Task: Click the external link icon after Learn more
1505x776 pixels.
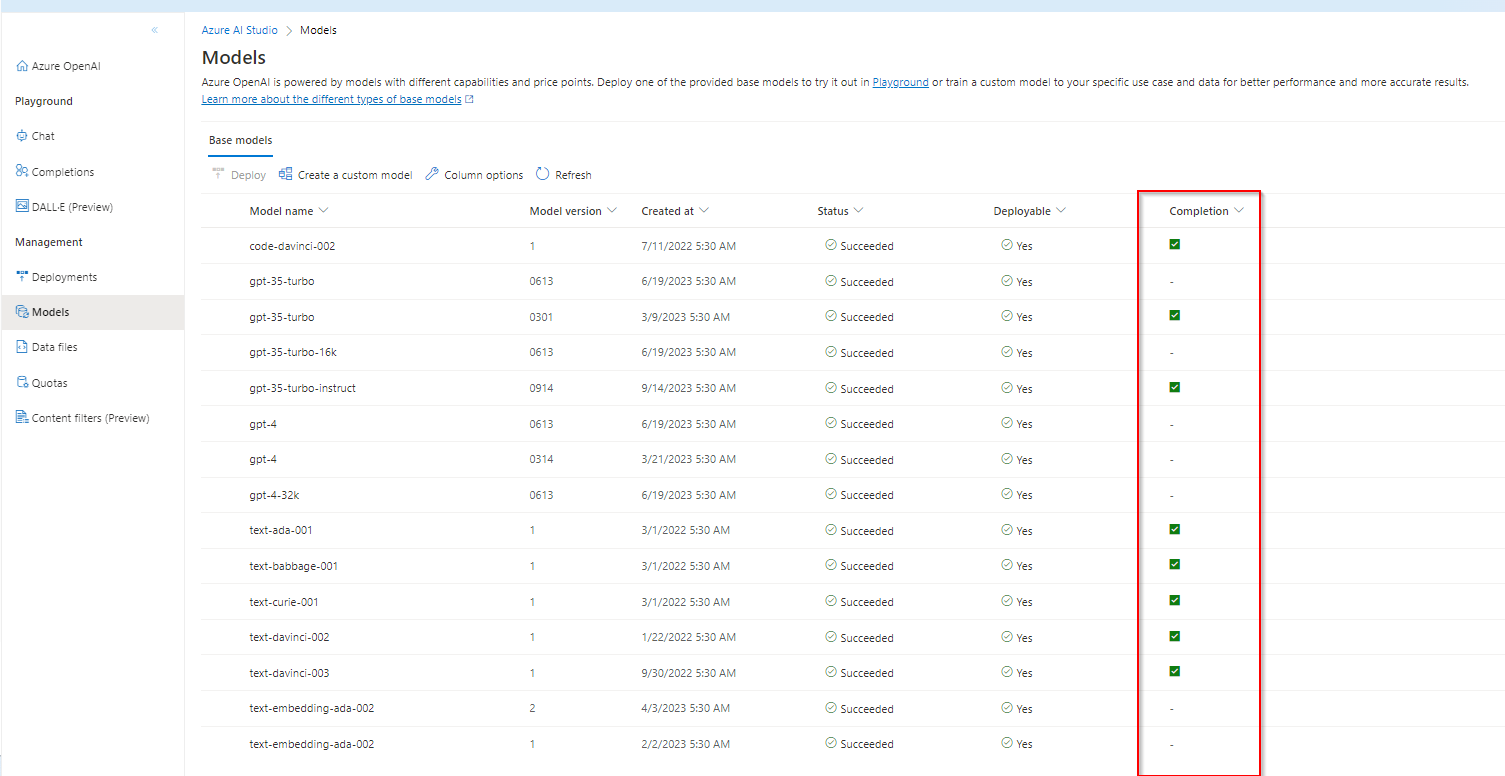Action: (x=469, y=100)
